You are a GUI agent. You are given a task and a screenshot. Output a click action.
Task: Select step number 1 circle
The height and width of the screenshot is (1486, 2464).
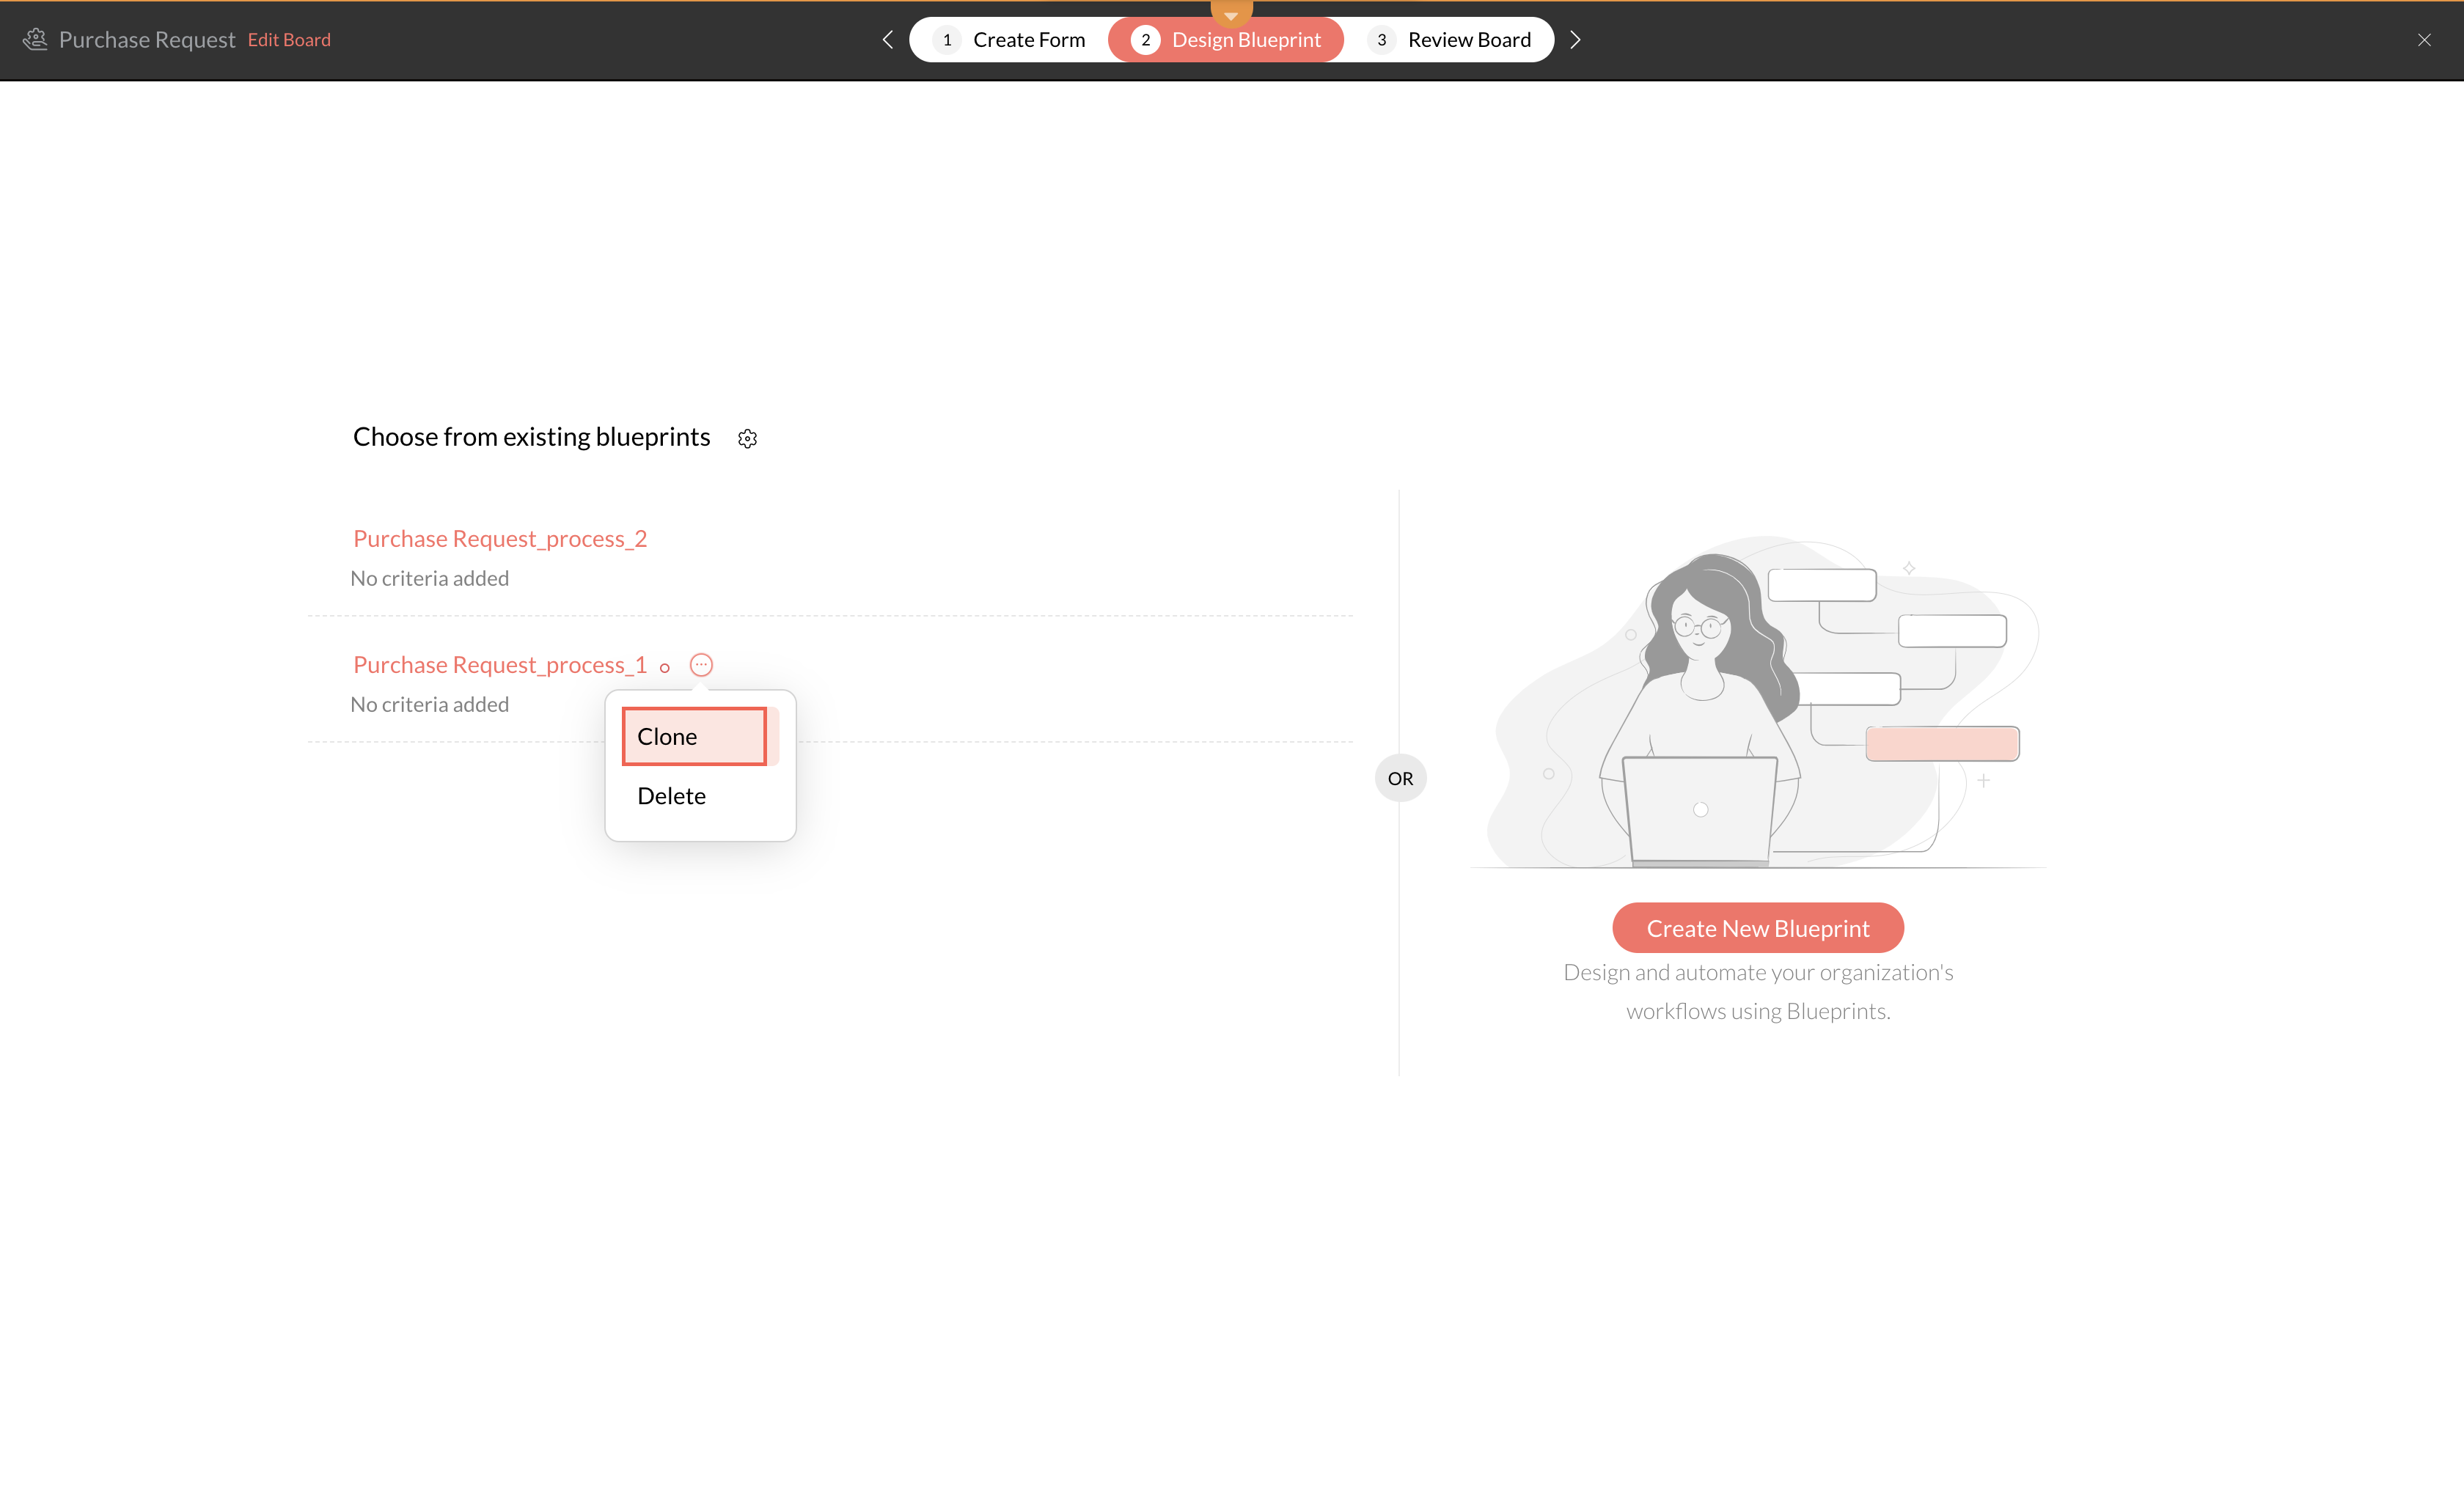(x=946, y=40)
